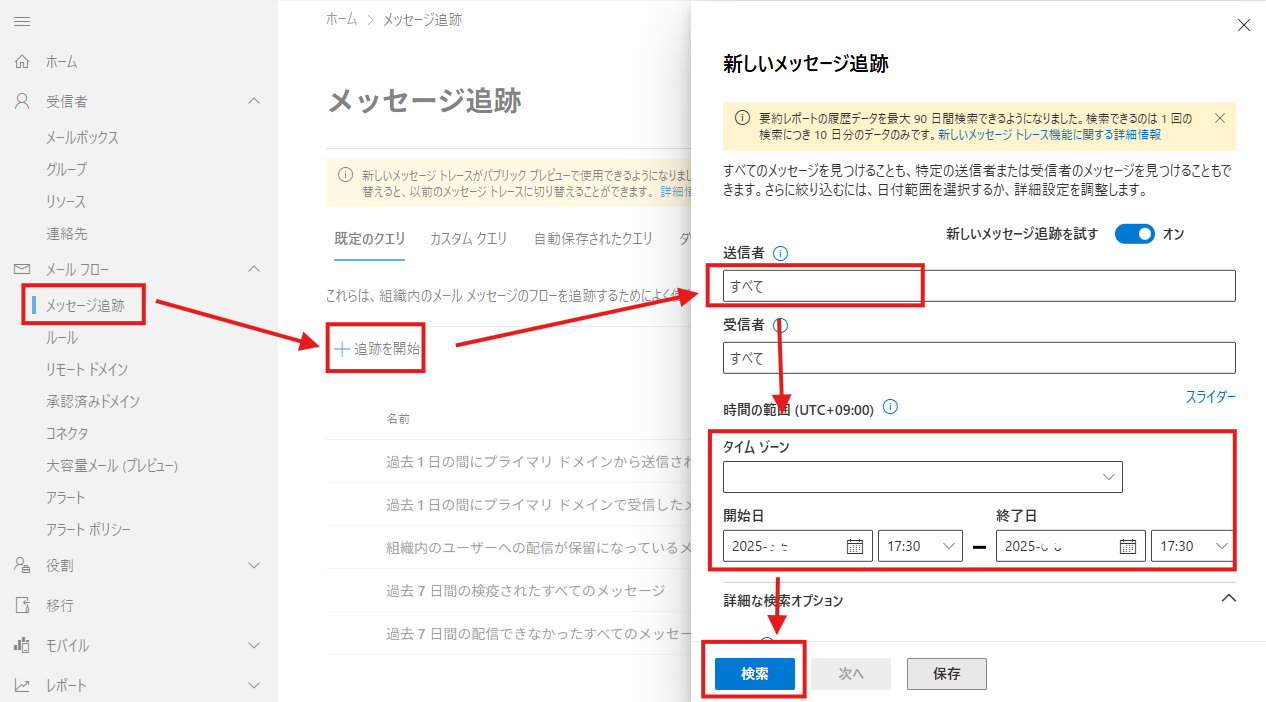Collapse 詳細な検索オプション section
Image resolution: width=1266 pixels, height=702 pixels.
pos(1229,598)
